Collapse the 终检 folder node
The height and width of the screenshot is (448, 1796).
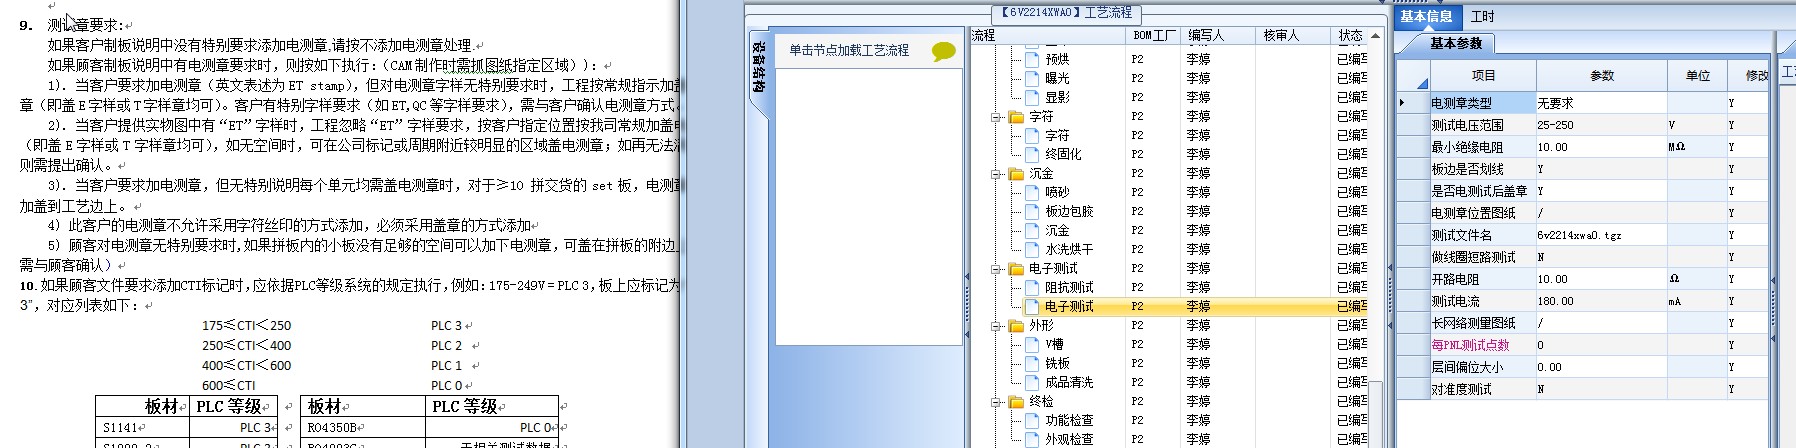(x=996, y=402)
